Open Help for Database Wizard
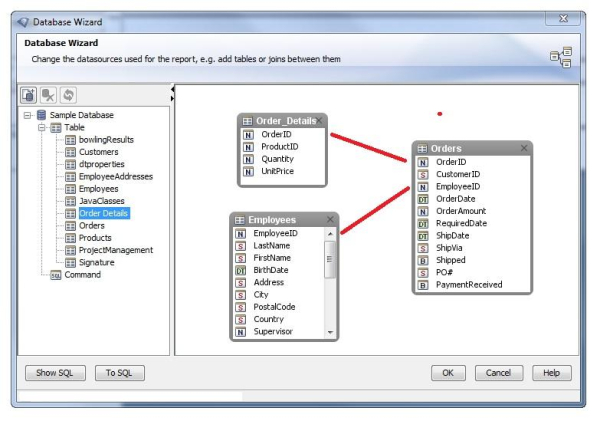 click(x=551, y=373)
